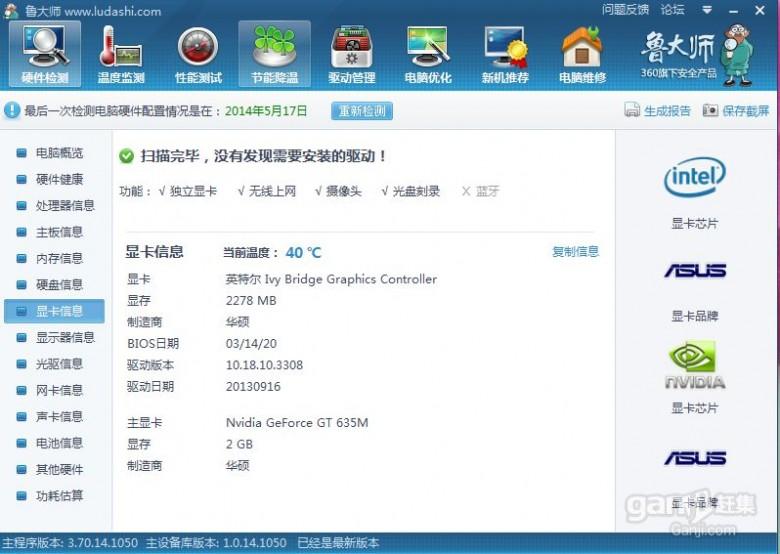Open the 电脑维修 computer repair
Screen dimensions: 780x554
pyautogui.click(x=582, y=54)
